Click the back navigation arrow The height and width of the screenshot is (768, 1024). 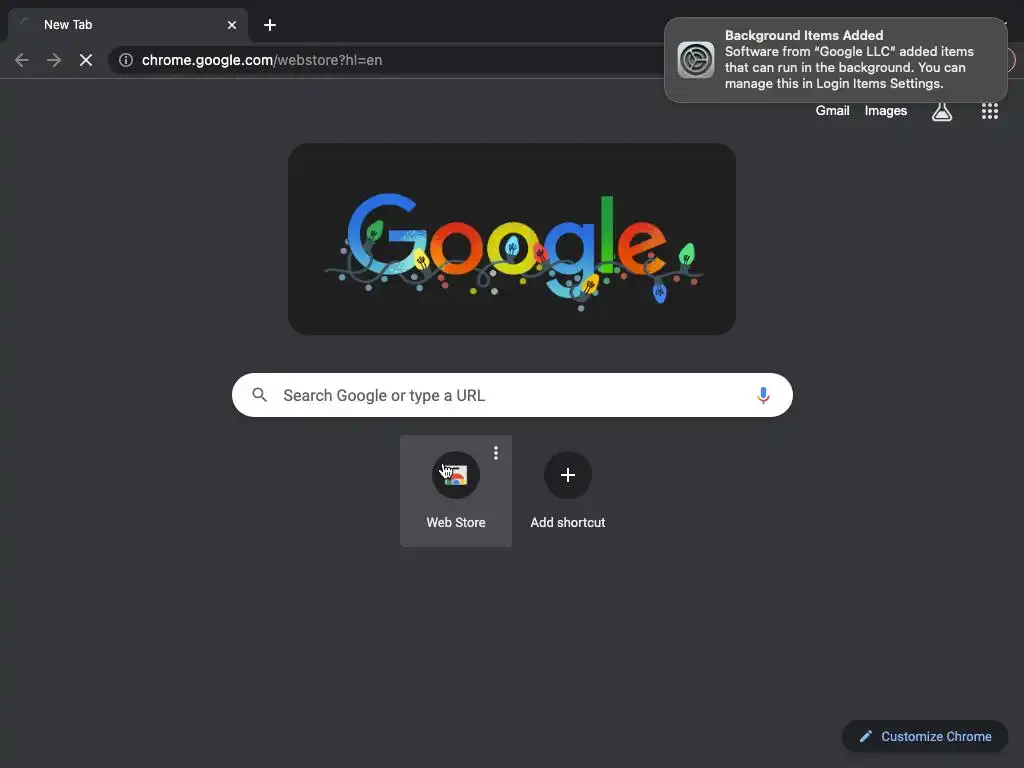click(x=22, y=60)
